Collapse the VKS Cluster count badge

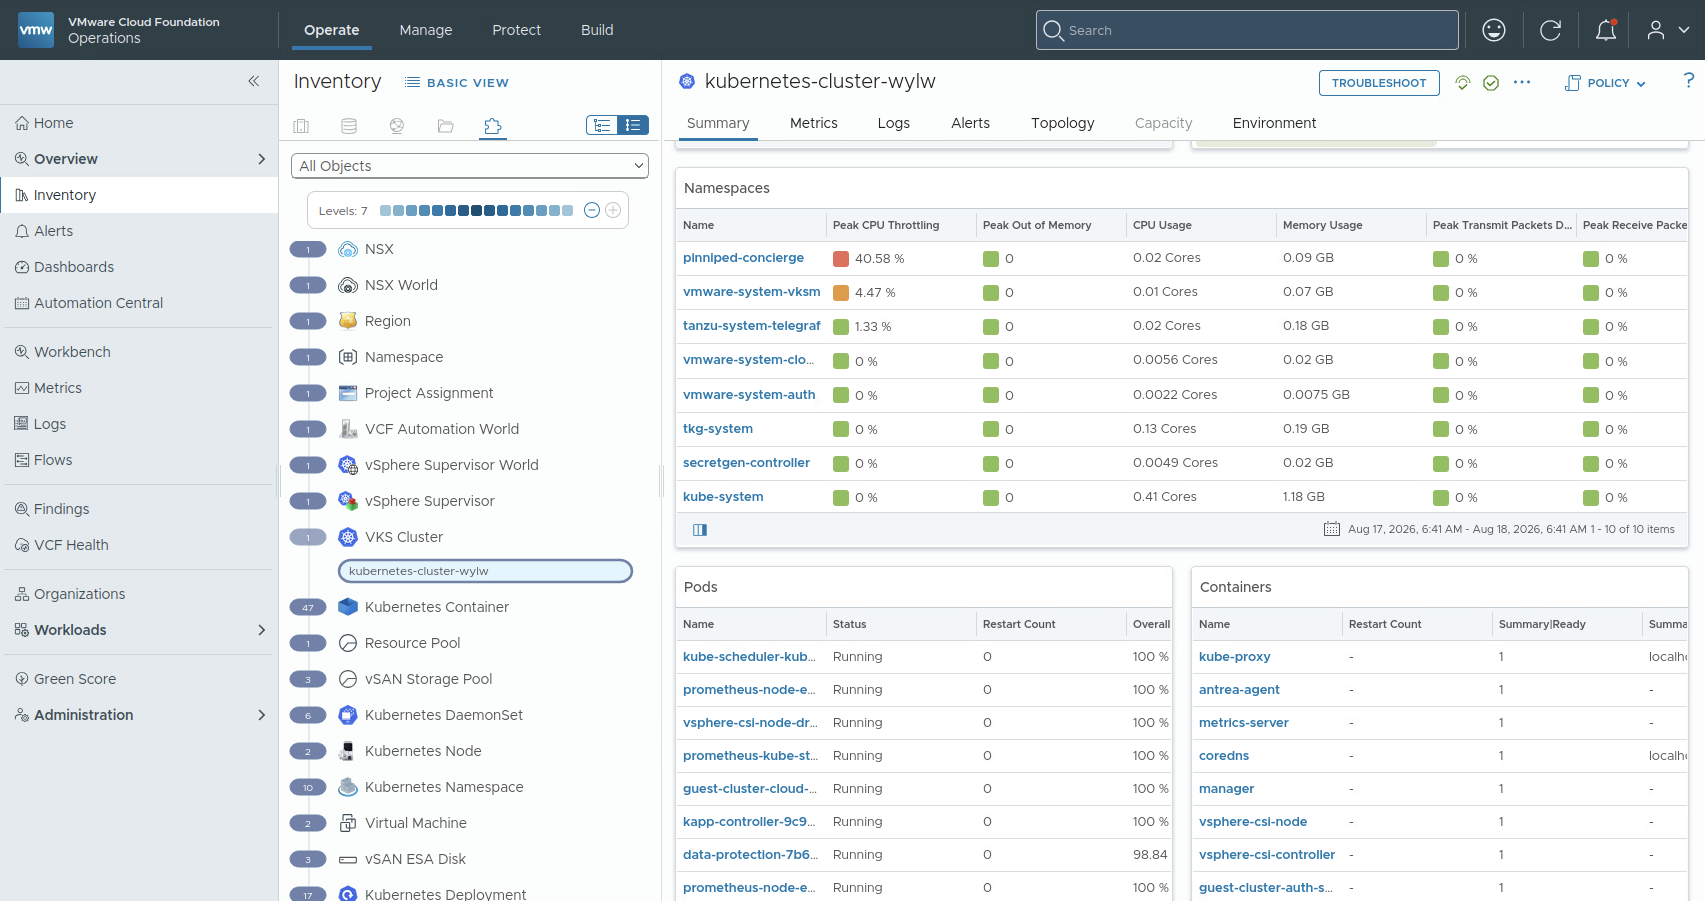pyautogui.click(x=308, y=537)
